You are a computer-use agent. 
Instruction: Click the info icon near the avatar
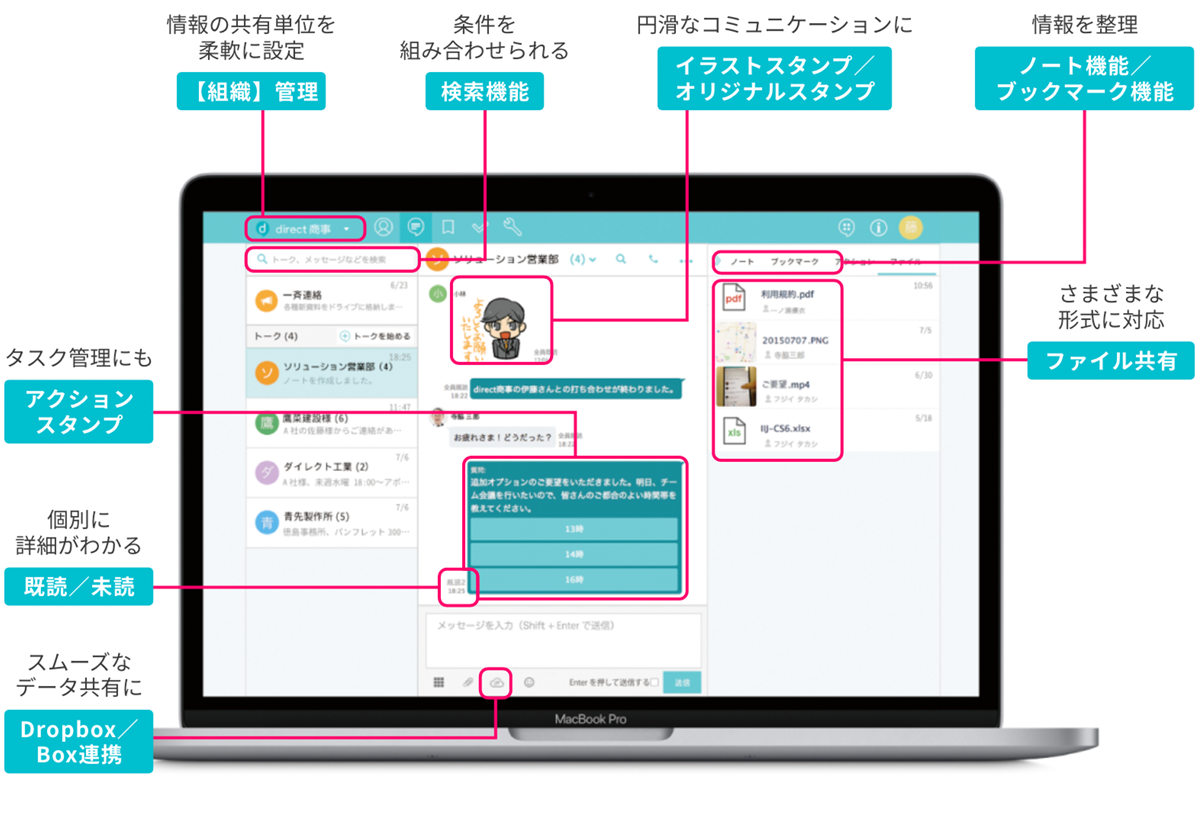(878, 227)
